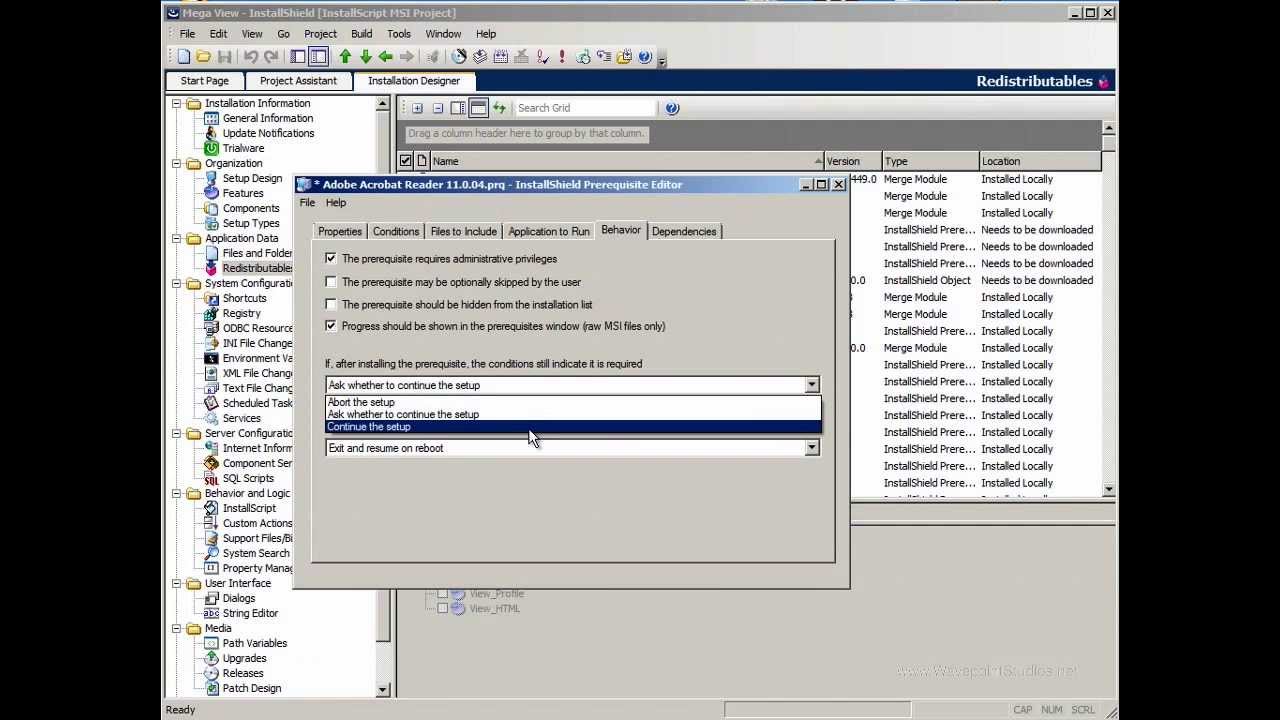
Task: Open Update Notifications in the tree
Action: point(268,133)
